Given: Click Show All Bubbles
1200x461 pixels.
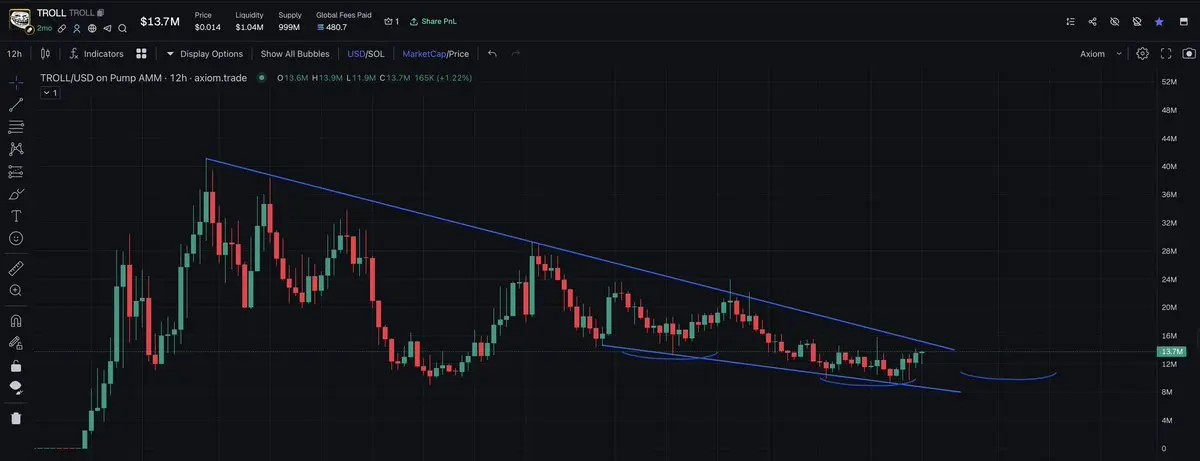Looking at the screenshot, I should click(x=293, y=54).
